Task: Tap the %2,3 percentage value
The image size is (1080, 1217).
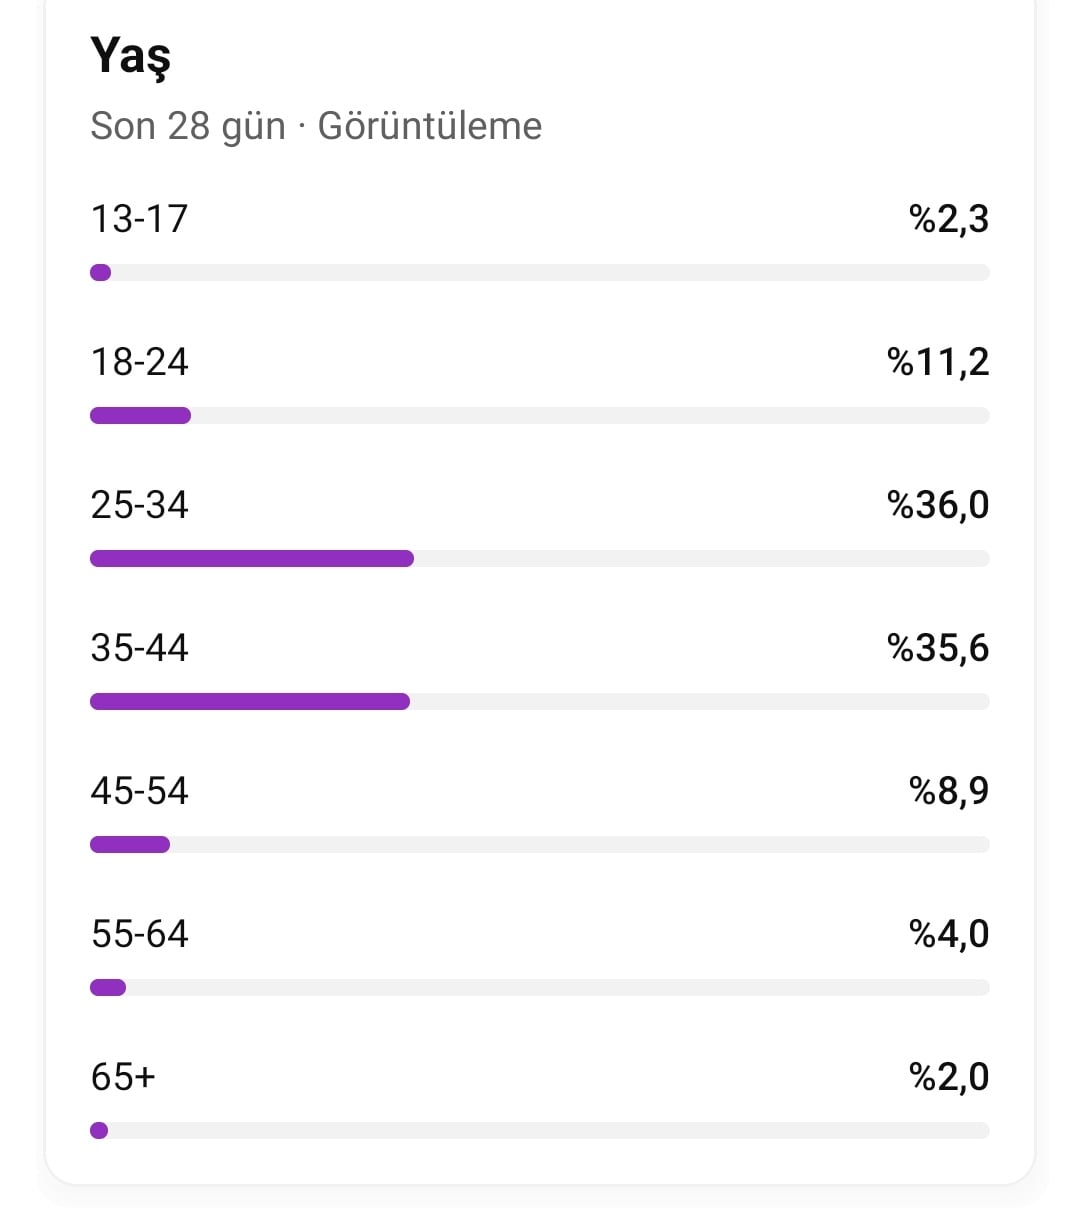Action: (x=949, y=219)
